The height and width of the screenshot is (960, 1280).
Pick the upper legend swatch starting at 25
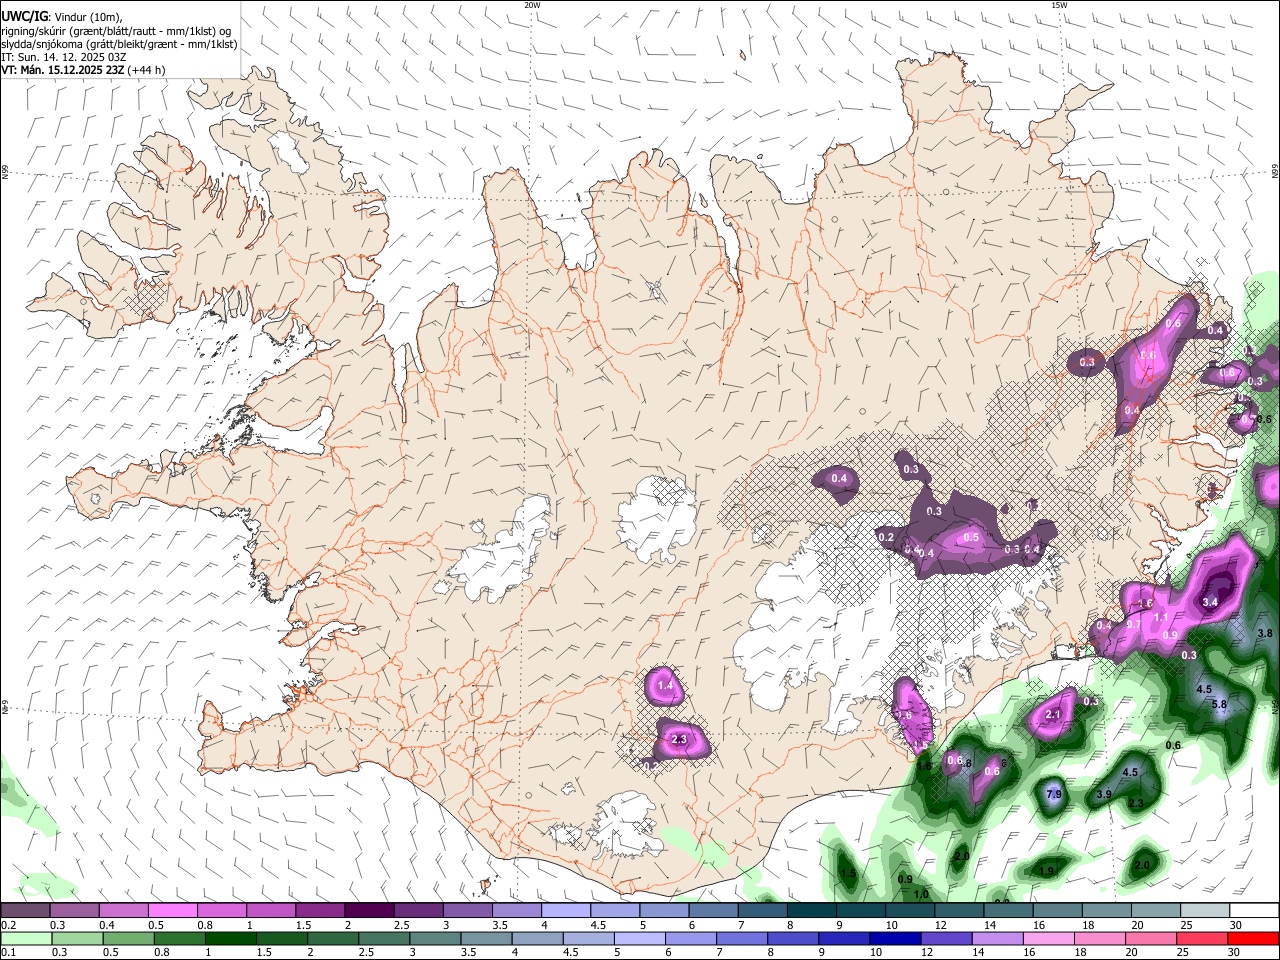(x=1204, y=911)
